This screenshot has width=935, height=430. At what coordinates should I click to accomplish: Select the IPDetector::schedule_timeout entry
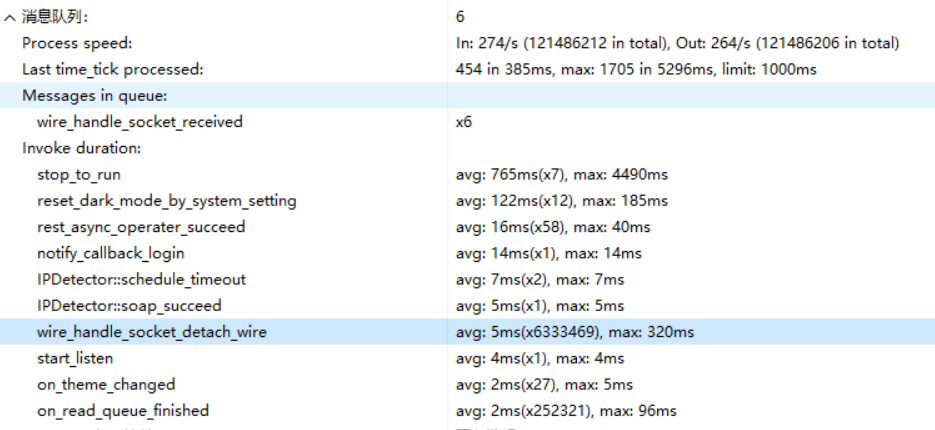(x=142, y=279)
